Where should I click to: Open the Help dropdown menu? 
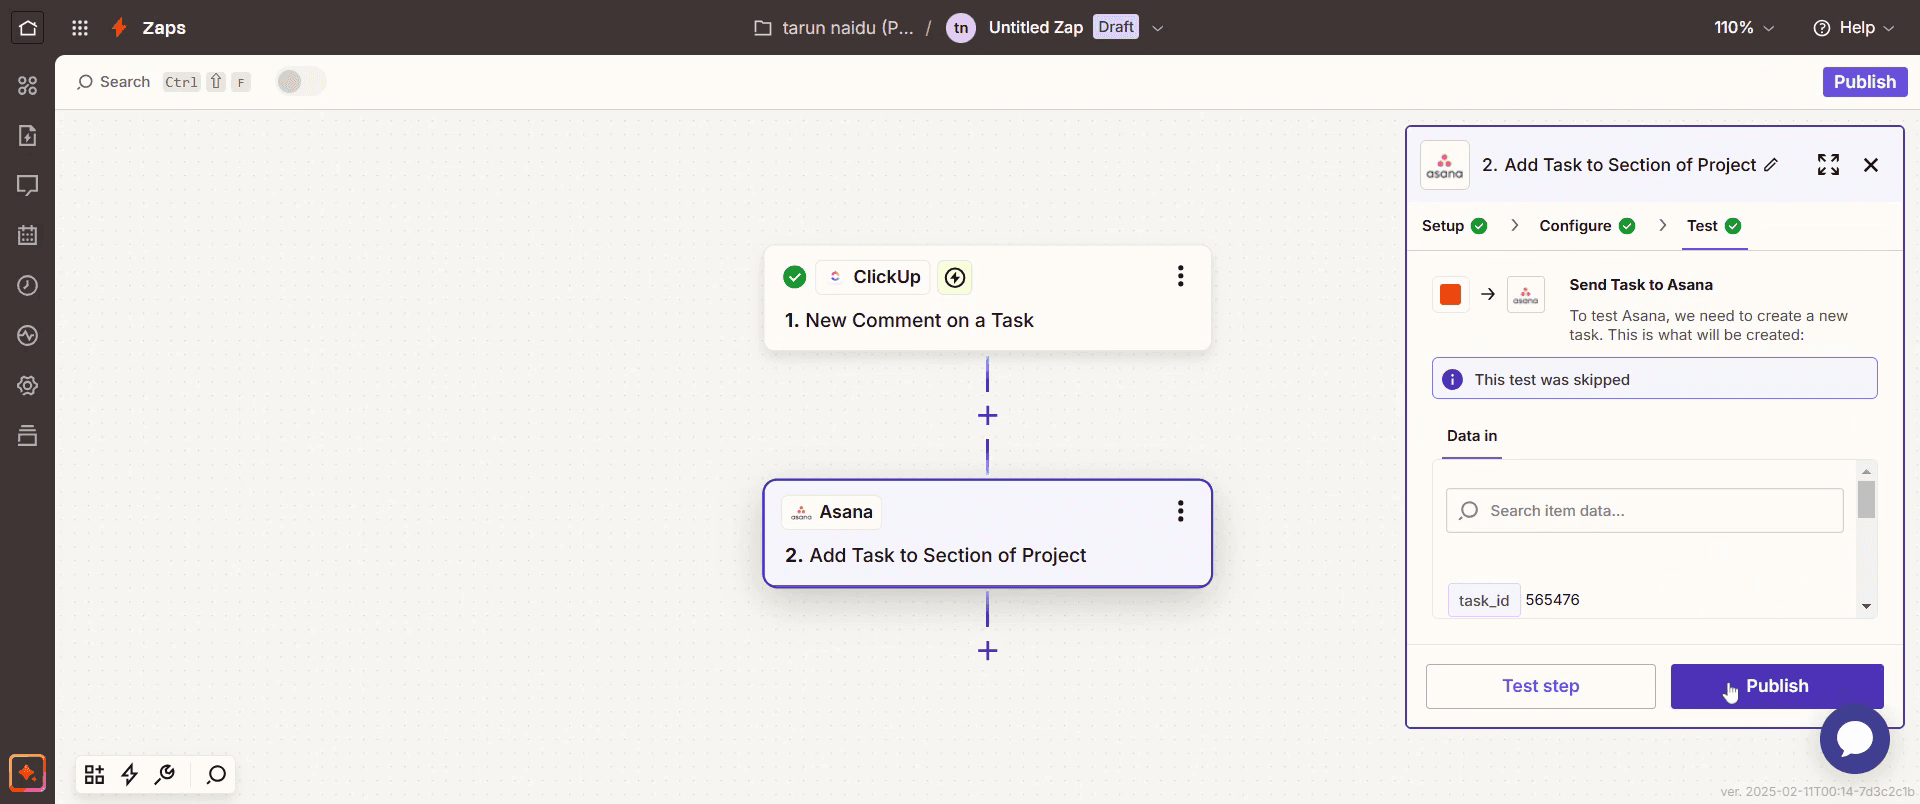(1853, 28)
